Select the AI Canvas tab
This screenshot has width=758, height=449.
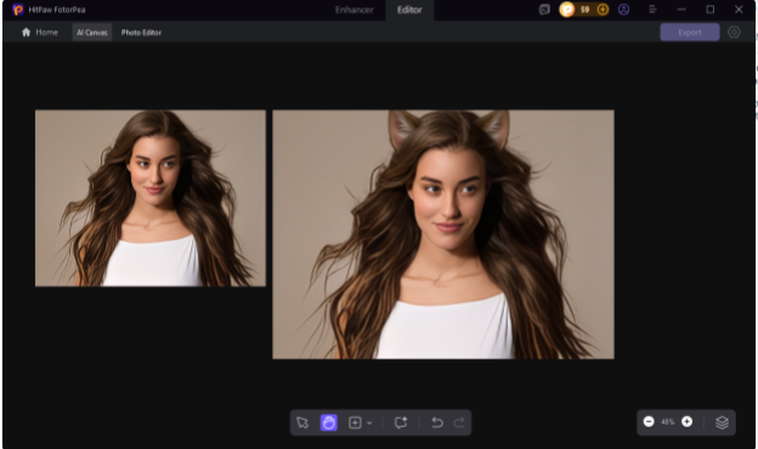(92, 32)
